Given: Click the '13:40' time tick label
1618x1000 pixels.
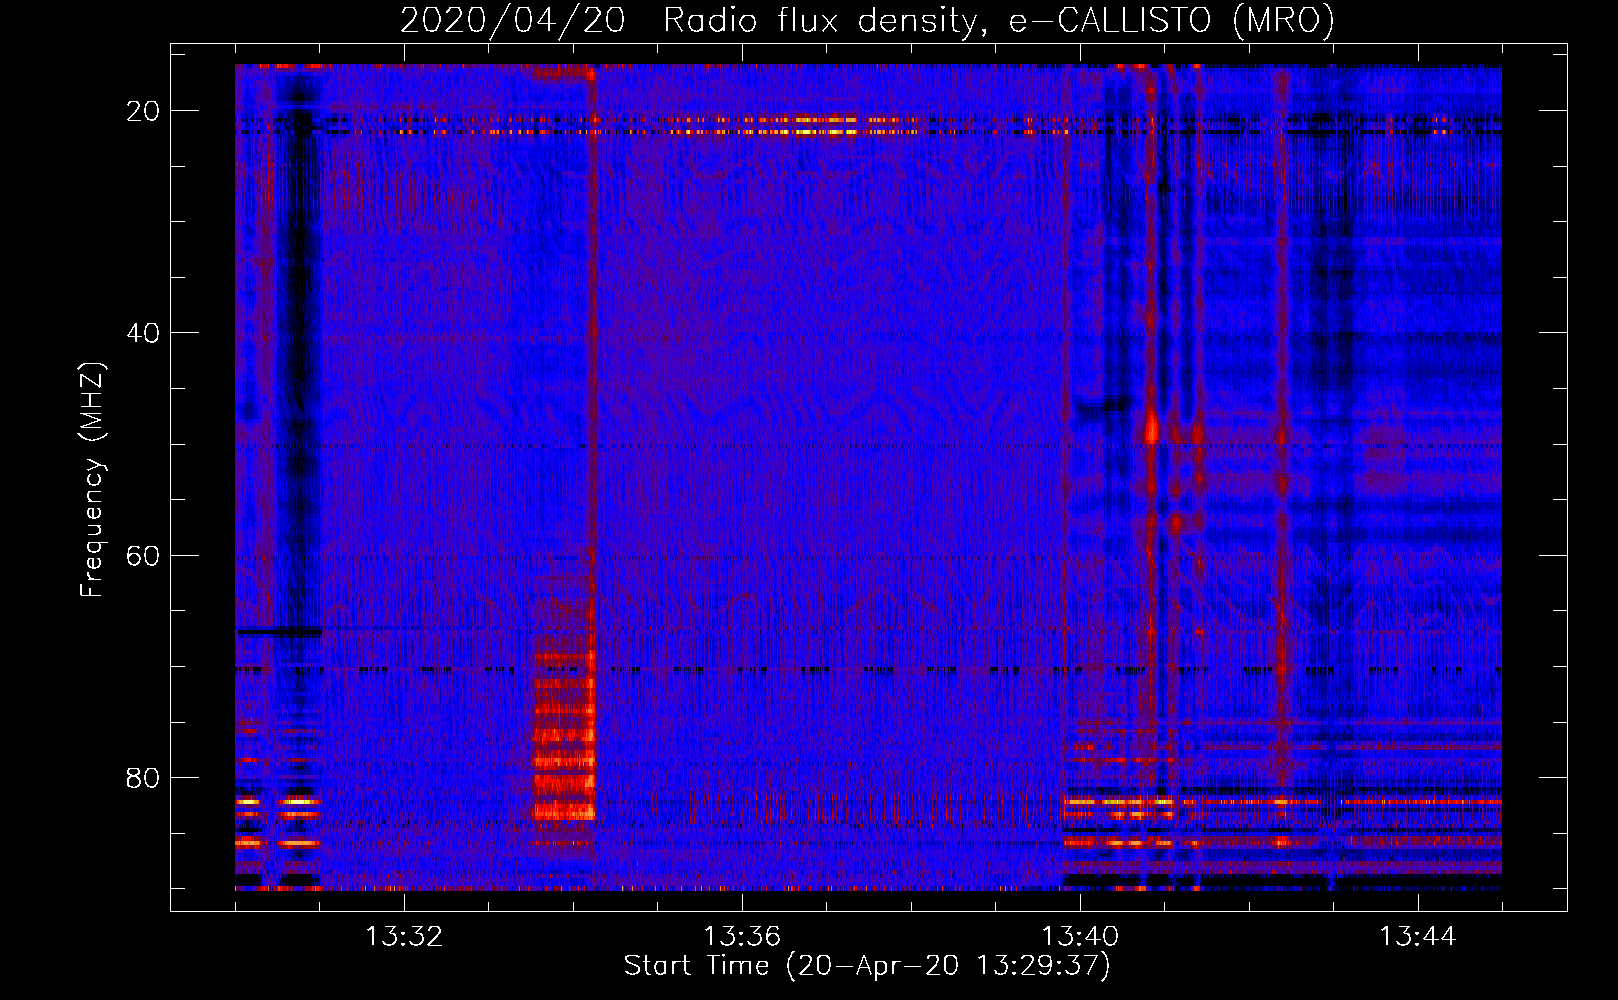Looking at the screenshot, I should 1080,937.
